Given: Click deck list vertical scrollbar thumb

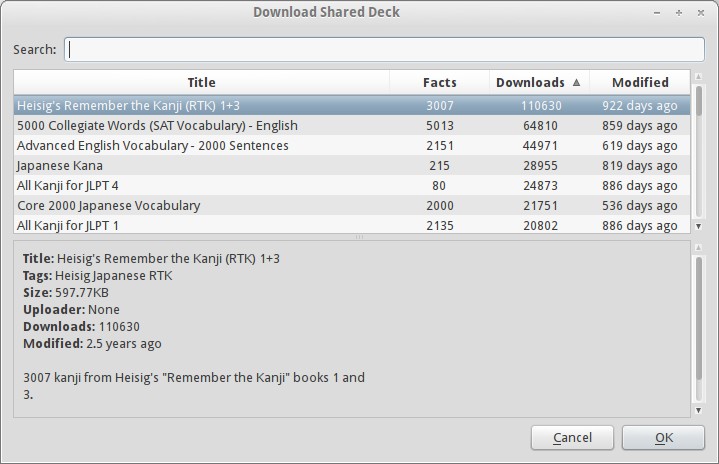Looking at the screenshot, I should (x=698, y=101).
